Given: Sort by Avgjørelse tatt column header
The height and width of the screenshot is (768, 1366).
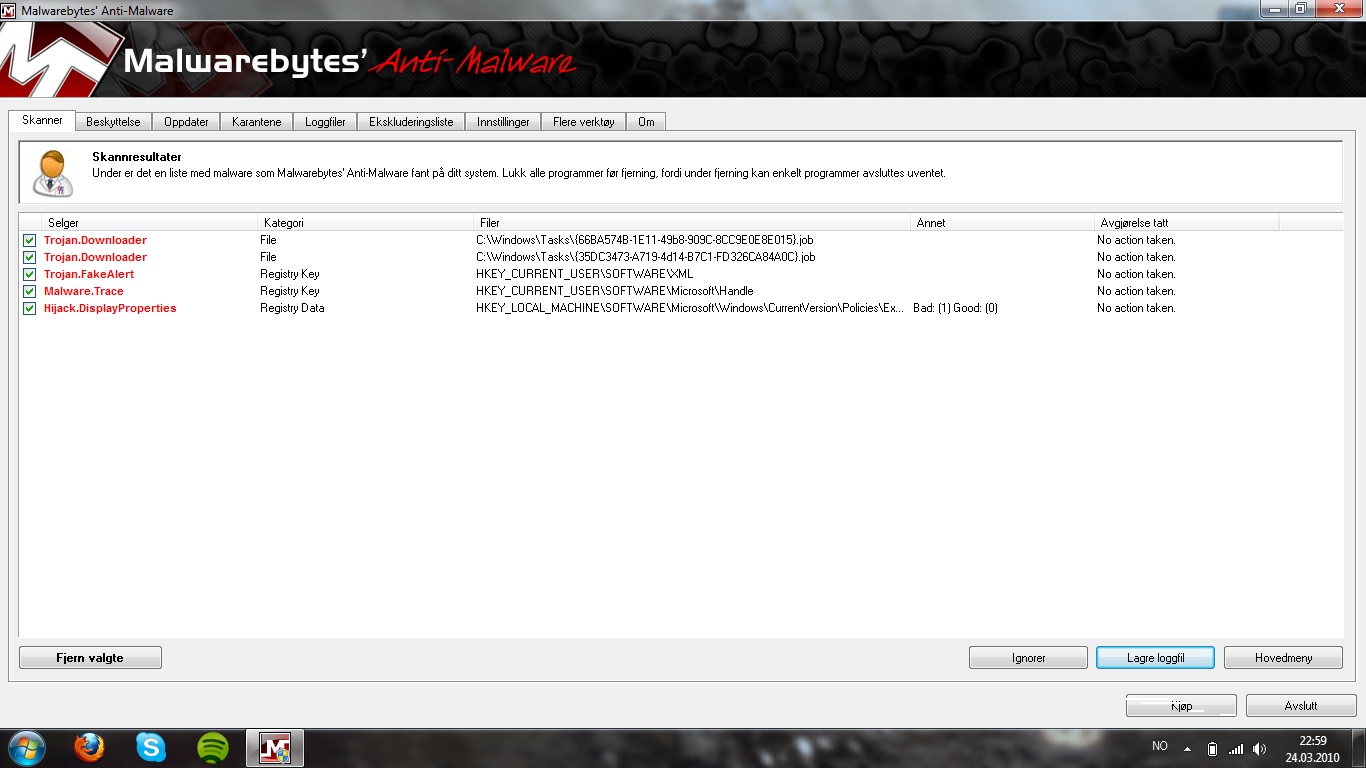Looking at the screenshot, I should coord(1187,223).
